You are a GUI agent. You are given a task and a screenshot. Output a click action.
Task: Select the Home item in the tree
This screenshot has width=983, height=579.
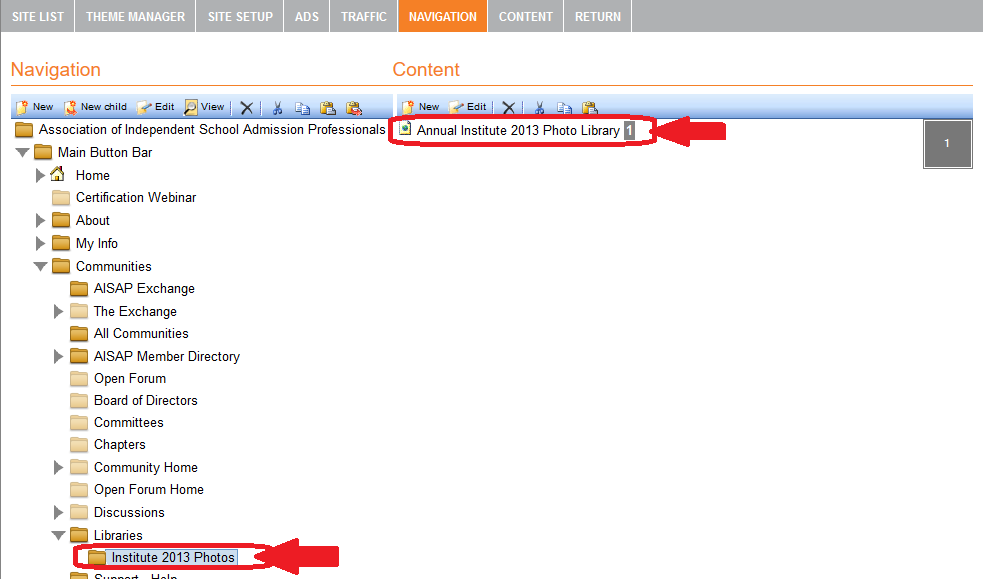coord(93,175)
